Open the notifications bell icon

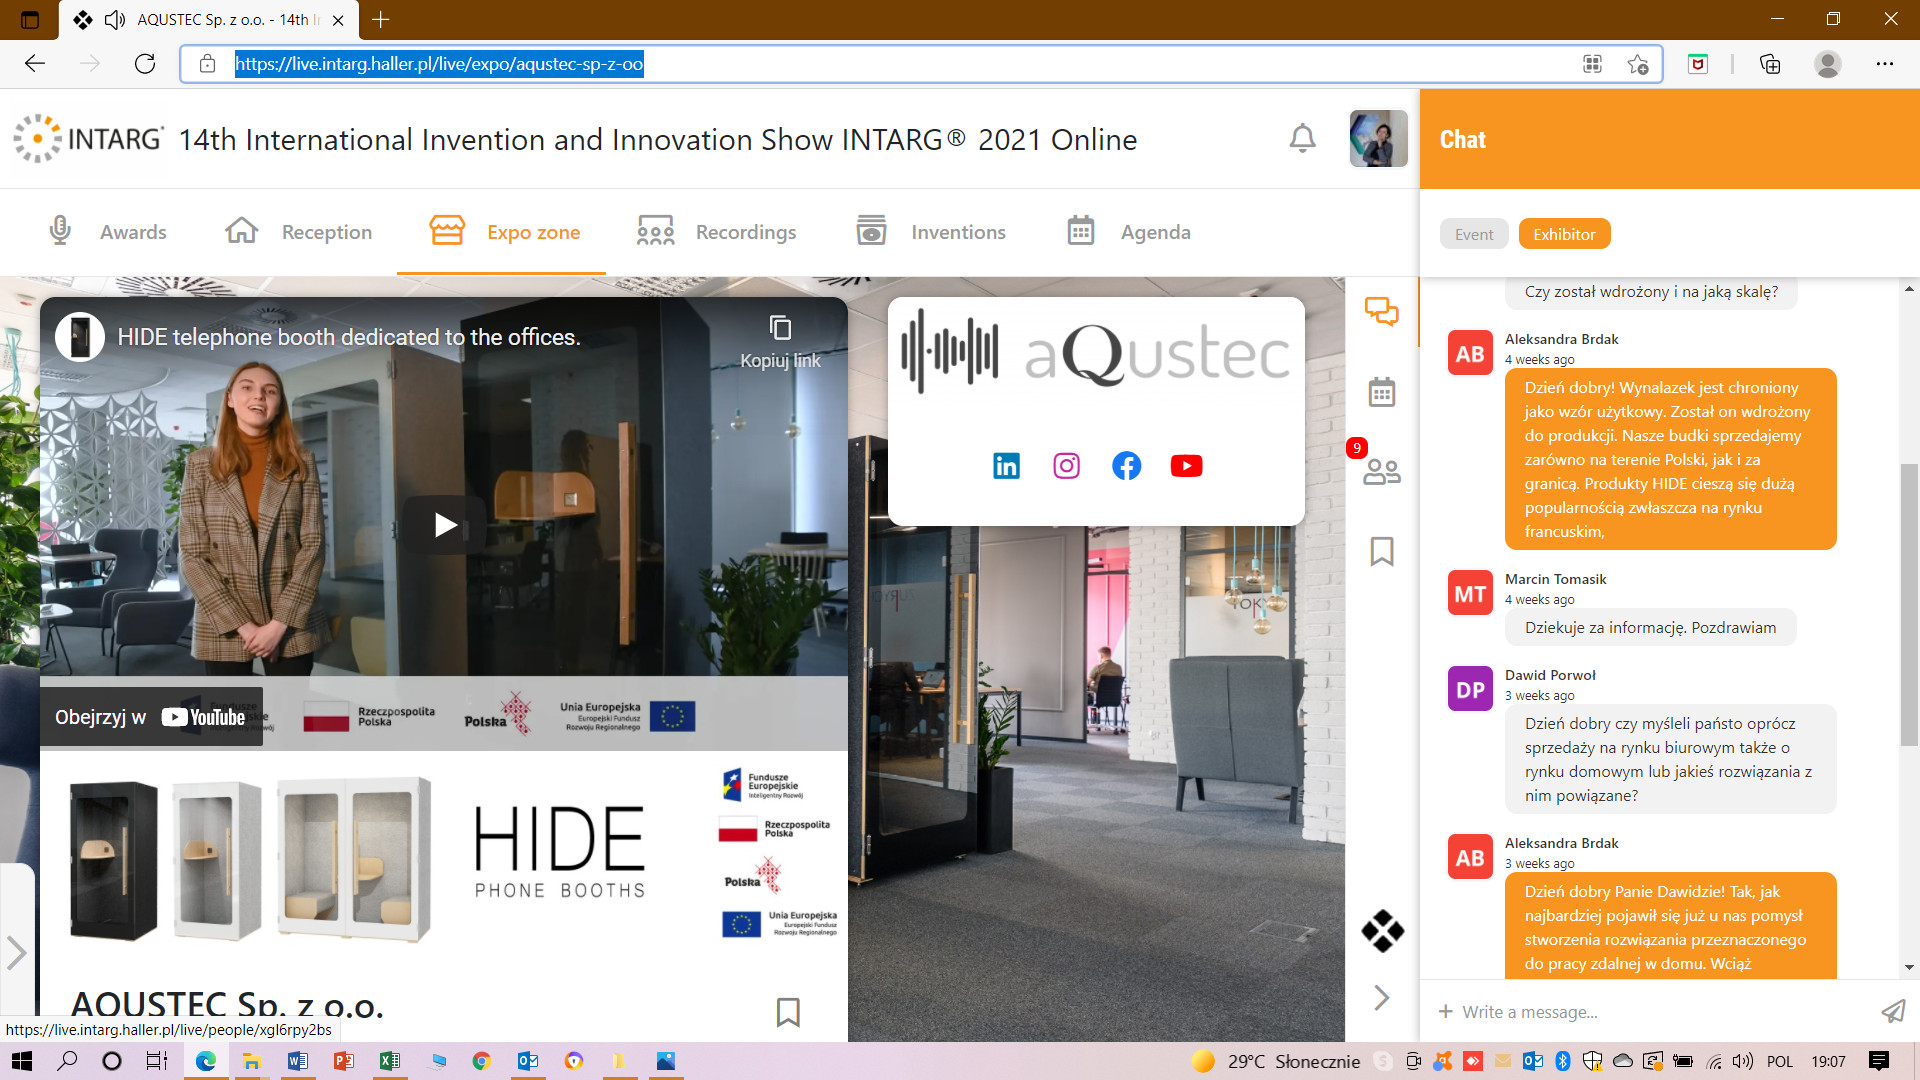pyautogui.click(x=1302, y=138)
